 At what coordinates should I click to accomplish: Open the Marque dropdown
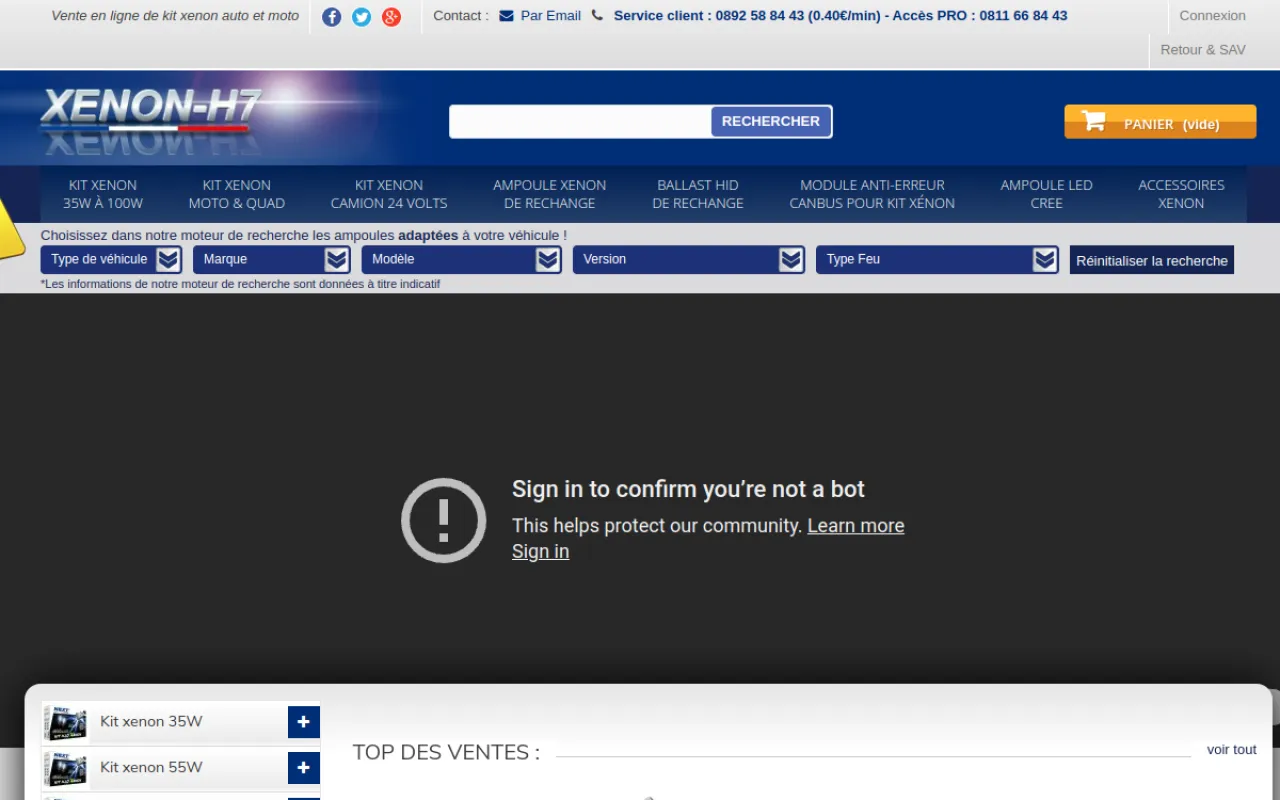click(x=270, y=260)
